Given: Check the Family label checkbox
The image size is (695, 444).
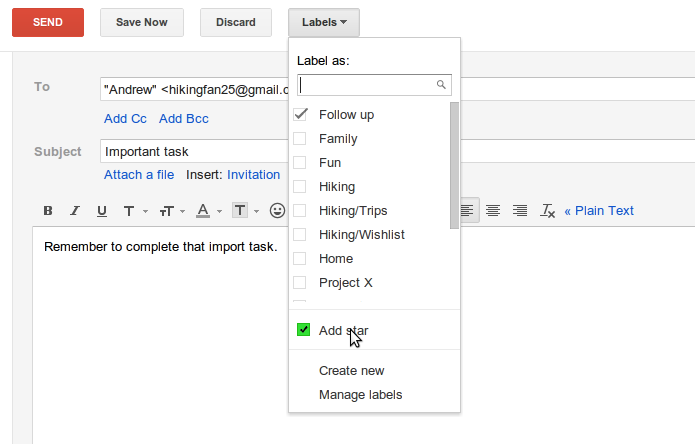Looking at the screenshot, I should click(x=300, y=139).
